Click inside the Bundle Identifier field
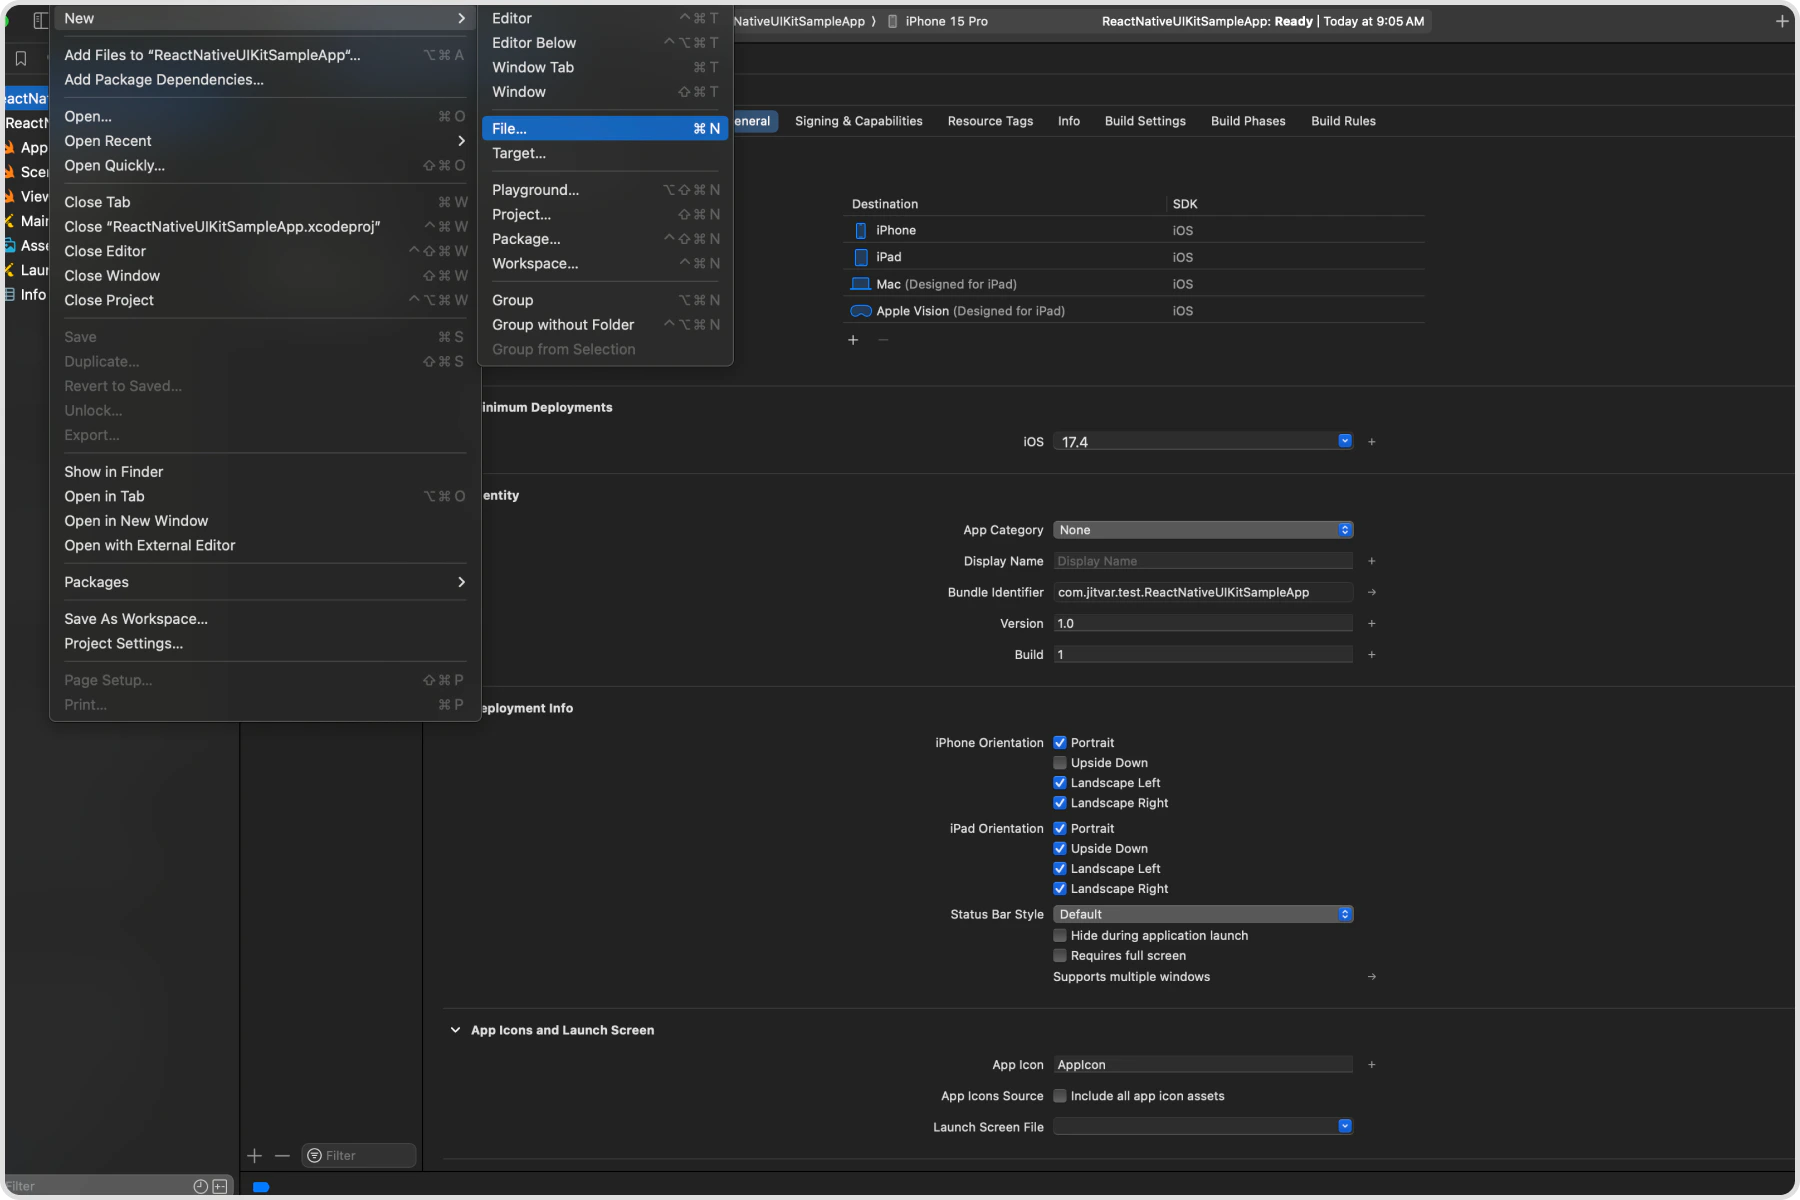Screen dimensions: 1800x1200 click(x=1180, y=592)
